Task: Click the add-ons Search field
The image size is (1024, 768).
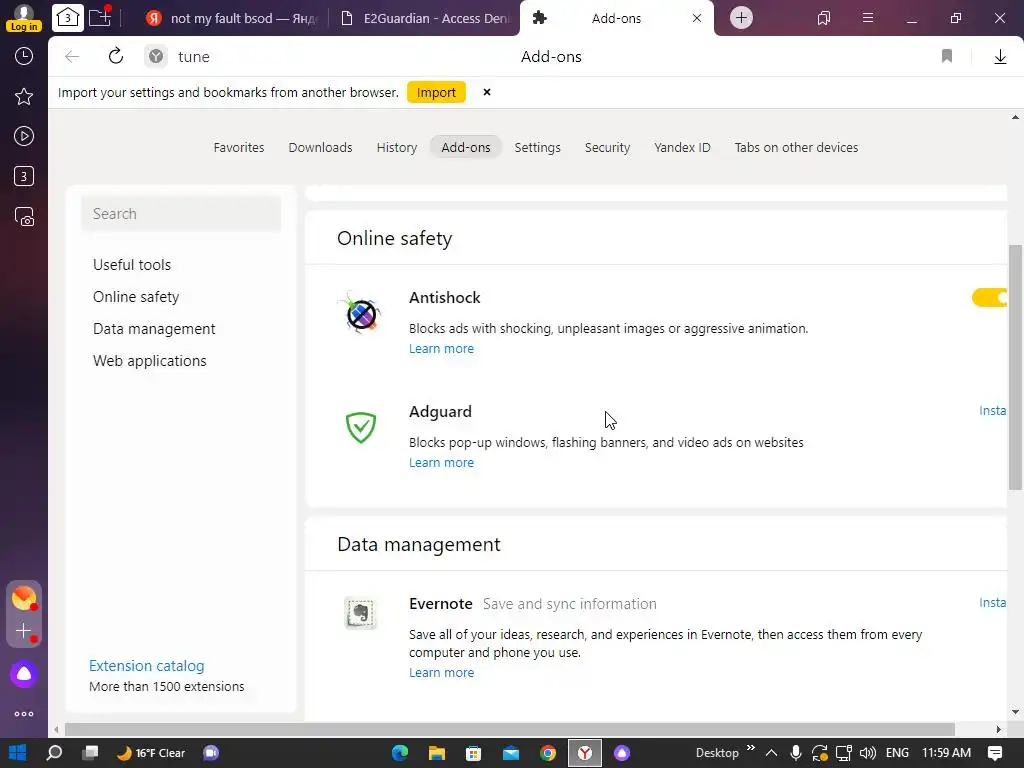Action: tap(181, 214)
